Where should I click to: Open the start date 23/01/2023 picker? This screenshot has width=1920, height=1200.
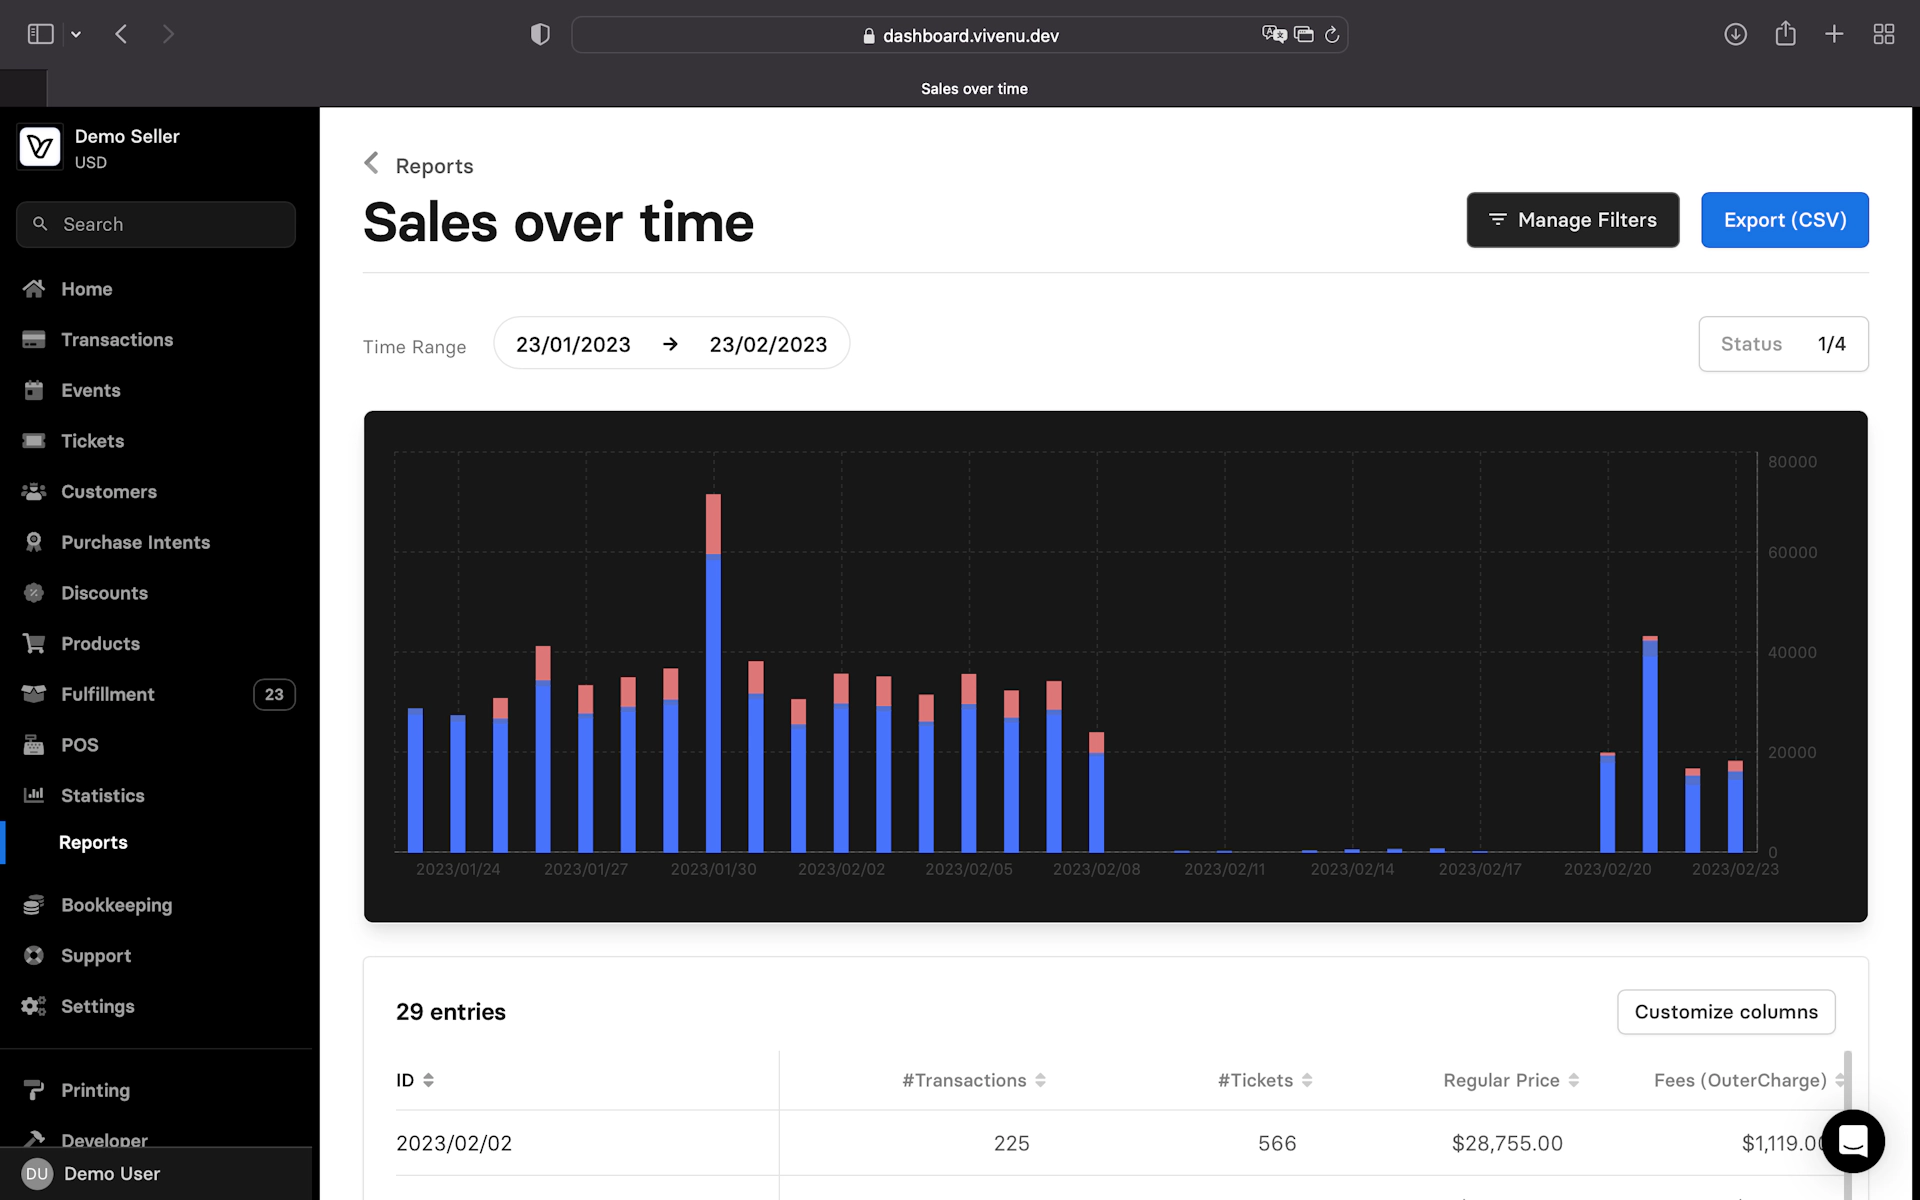[x=573, y=344]
